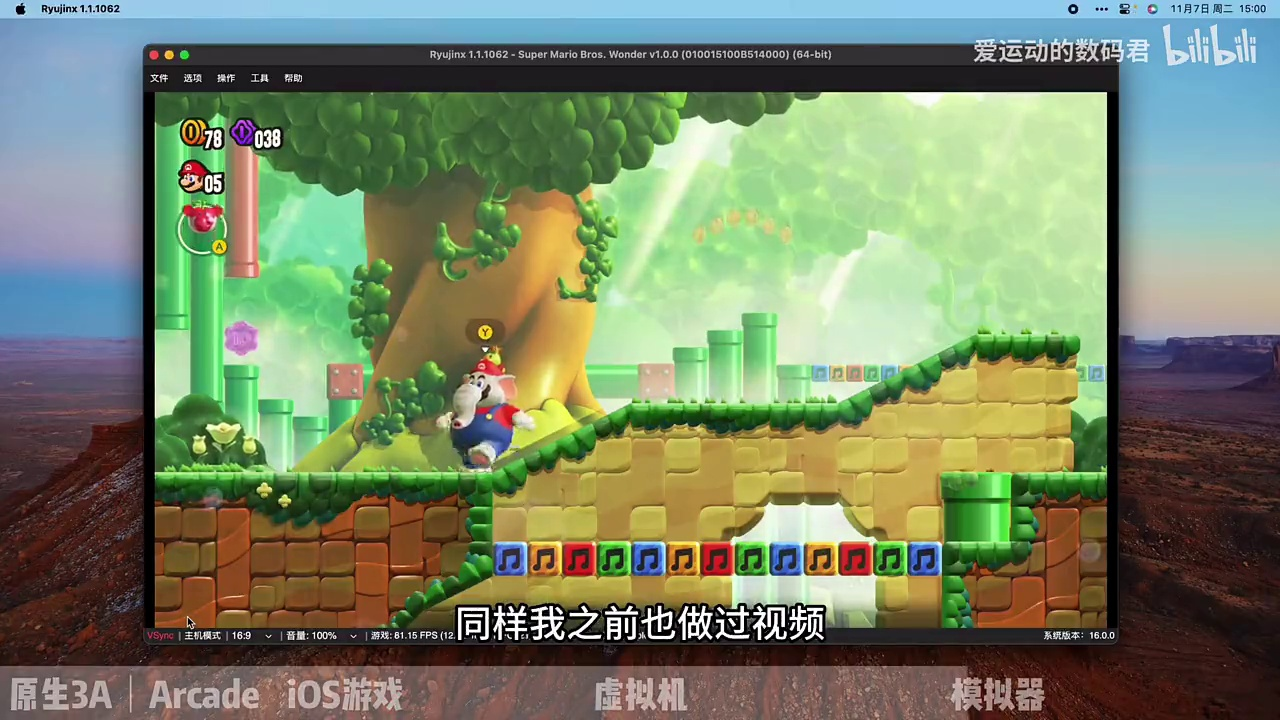Open macOS Control Center icon
This screenshot has width=1280, height=720.
1127,9
